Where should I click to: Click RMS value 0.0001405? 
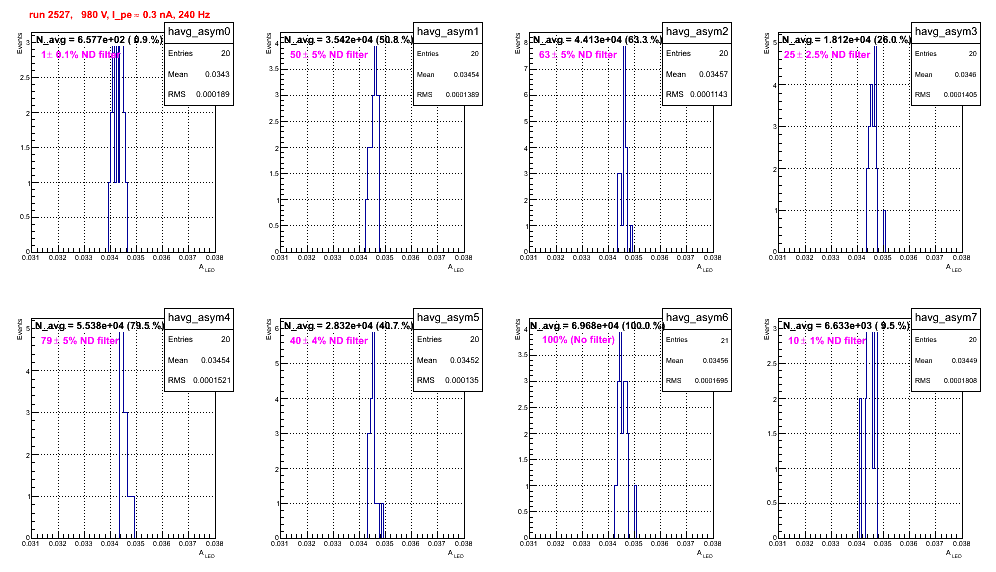[x=960, y=94]
